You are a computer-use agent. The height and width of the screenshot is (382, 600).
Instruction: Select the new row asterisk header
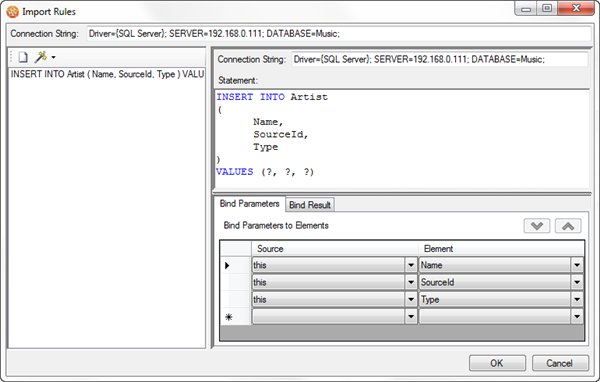coord(236,317)
